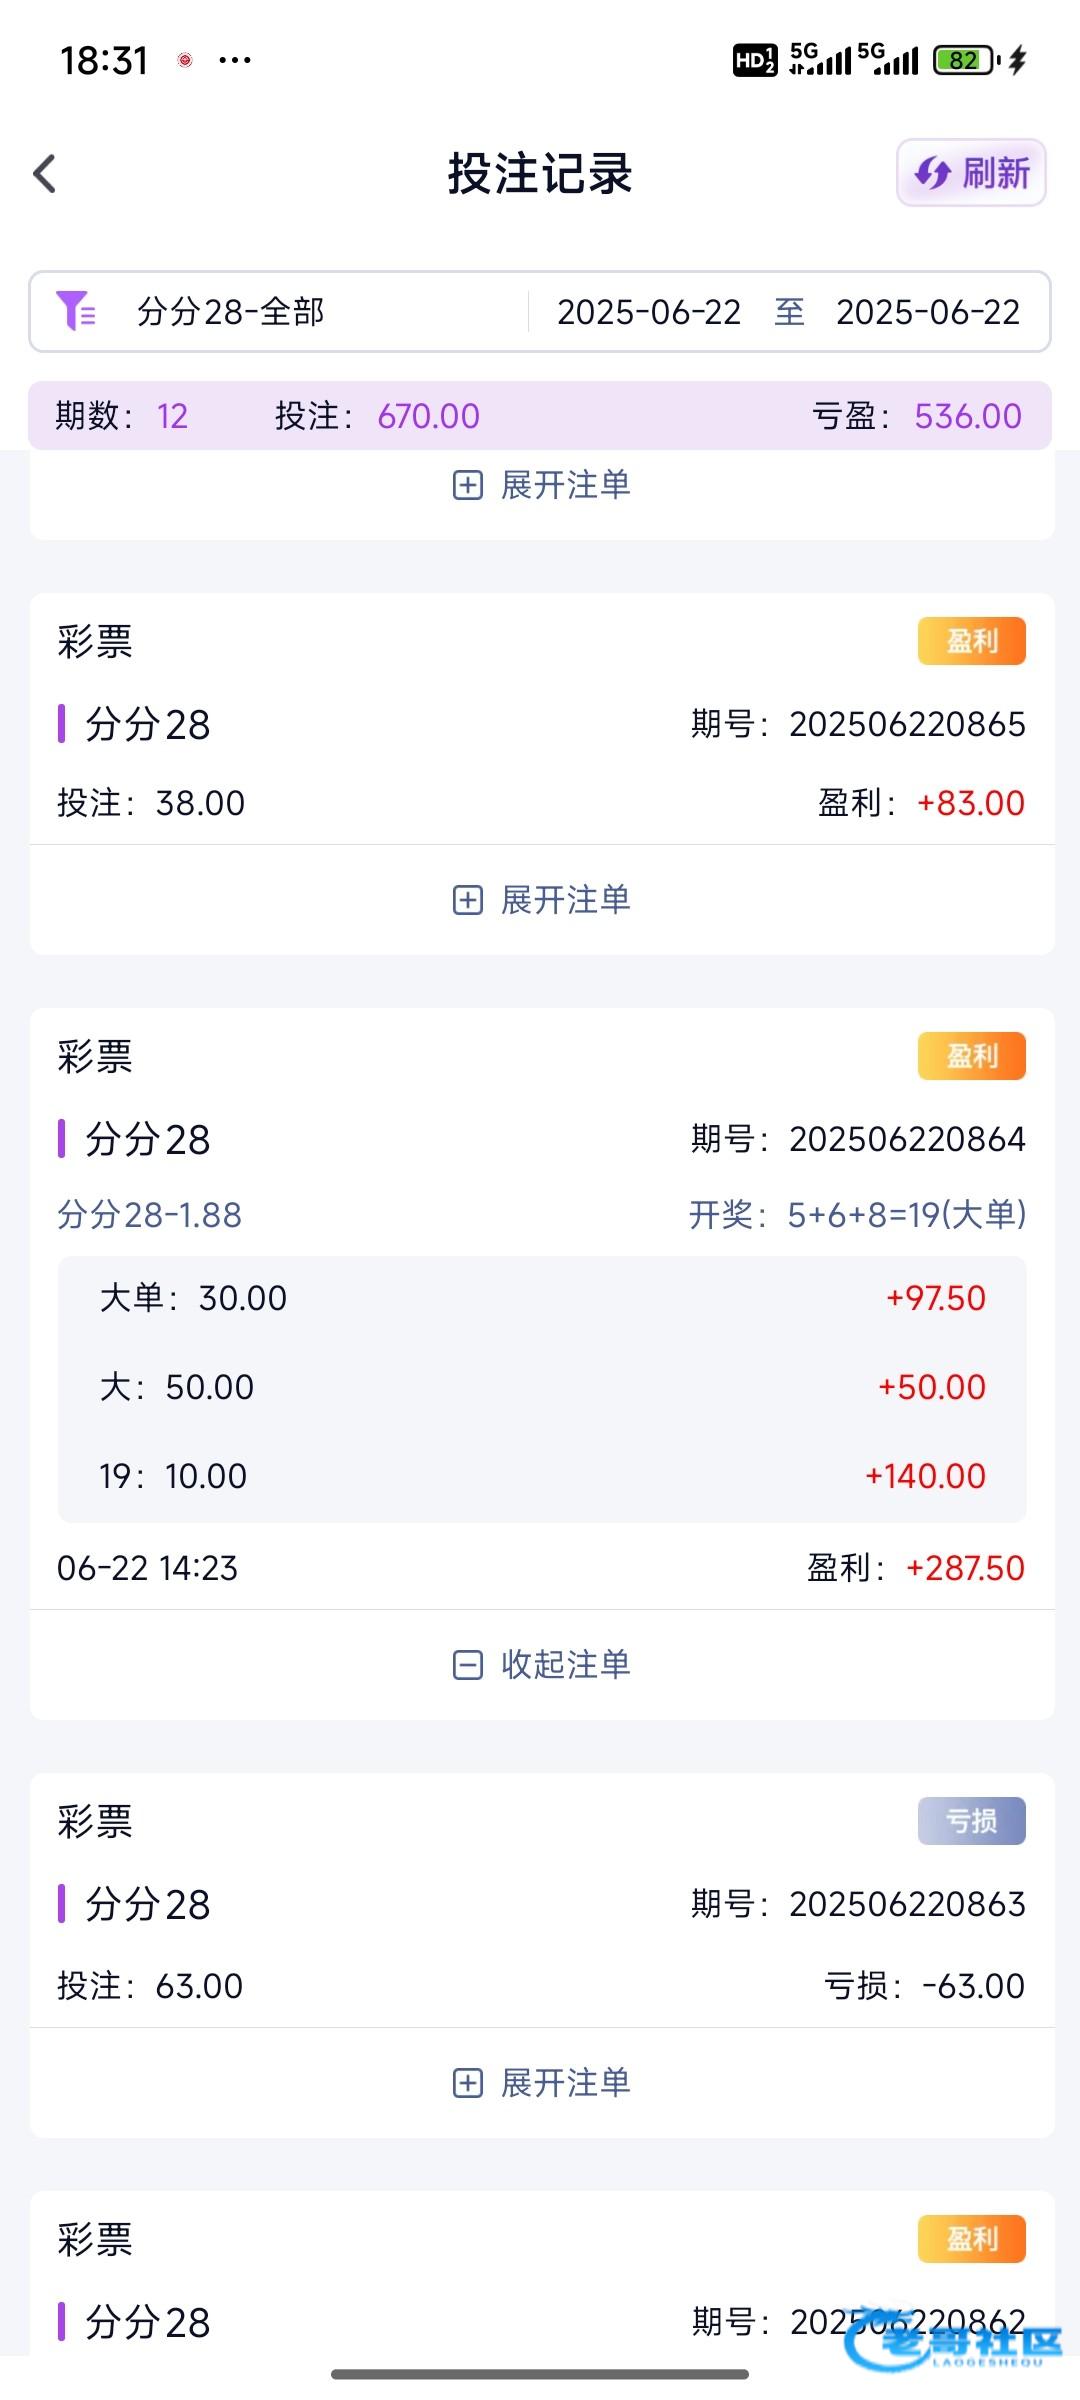Pick the start date 2025-06-22

click(648, 312)
